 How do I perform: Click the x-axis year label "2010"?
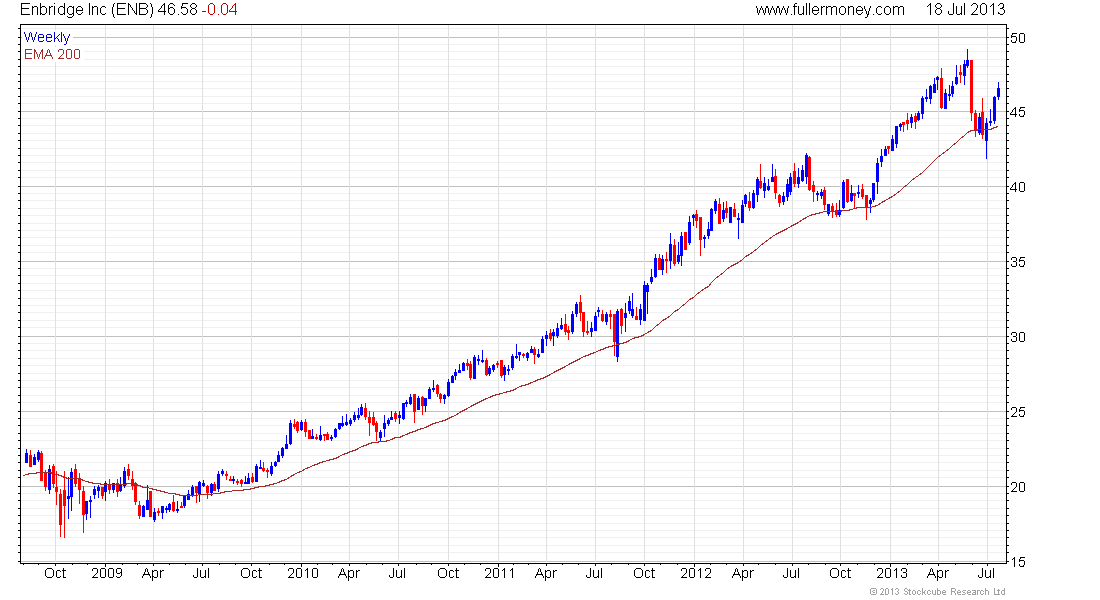[303, 573]
